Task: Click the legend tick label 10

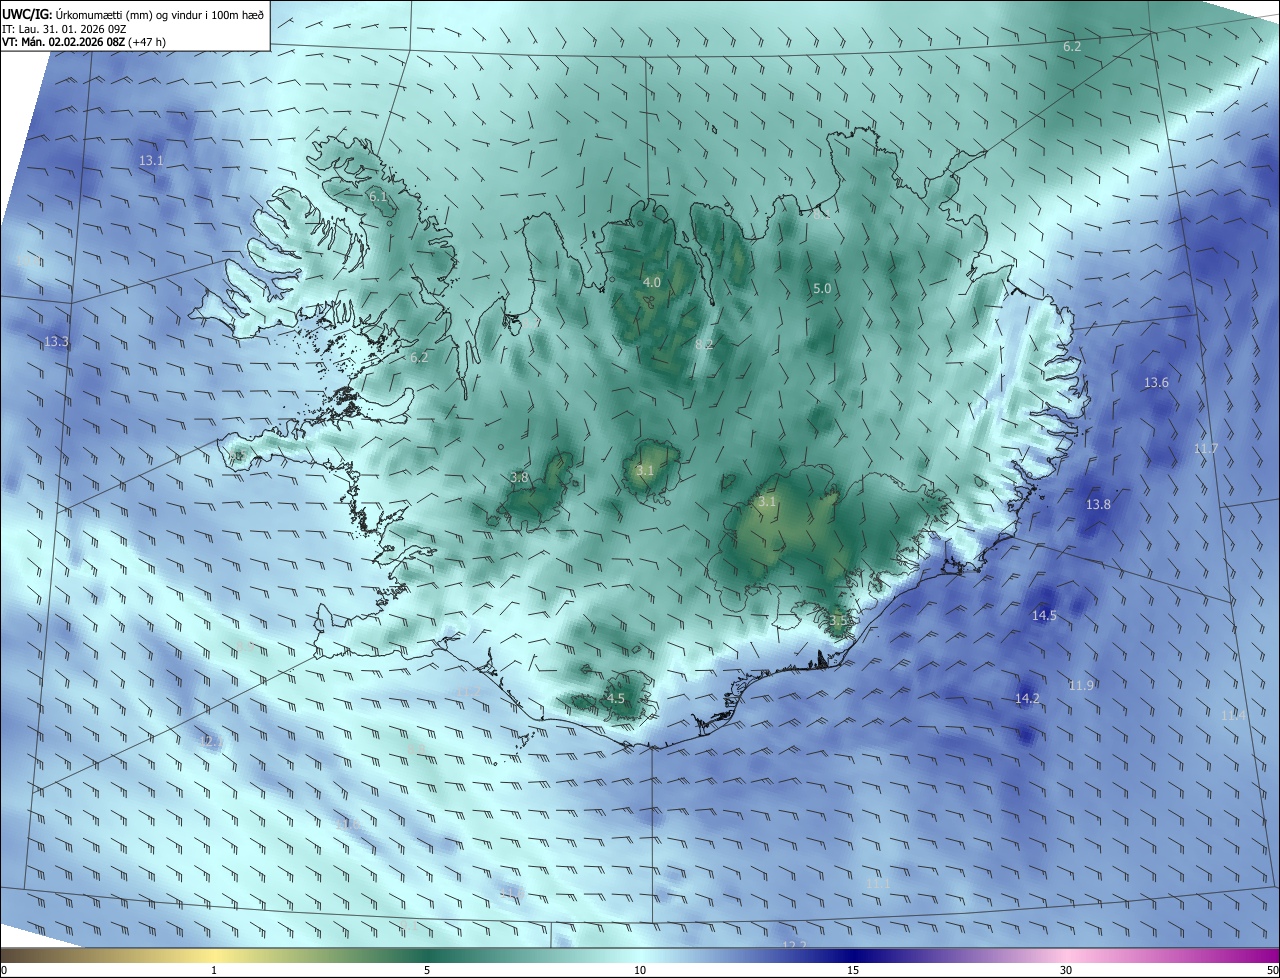Action: click(640, 970)
